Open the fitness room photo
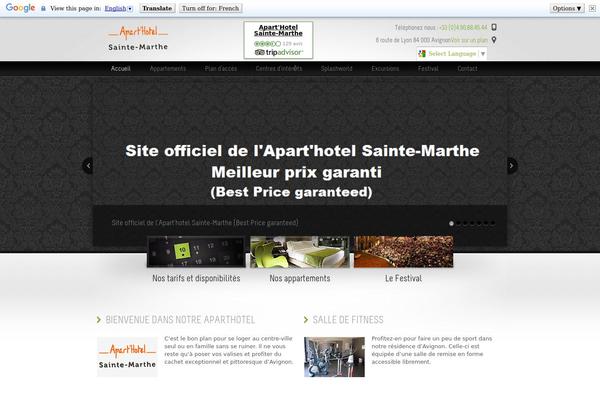Screen dimensions: 600x400 [334, 357]
